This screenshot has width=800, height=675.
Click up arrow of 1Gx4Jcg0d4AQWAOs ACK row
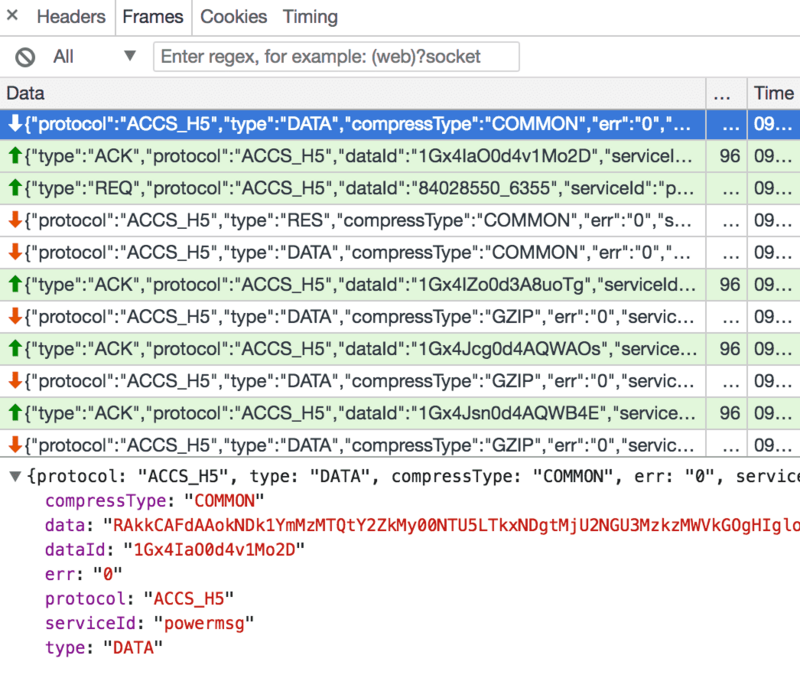pyautogui.click(x=15, y=348)
